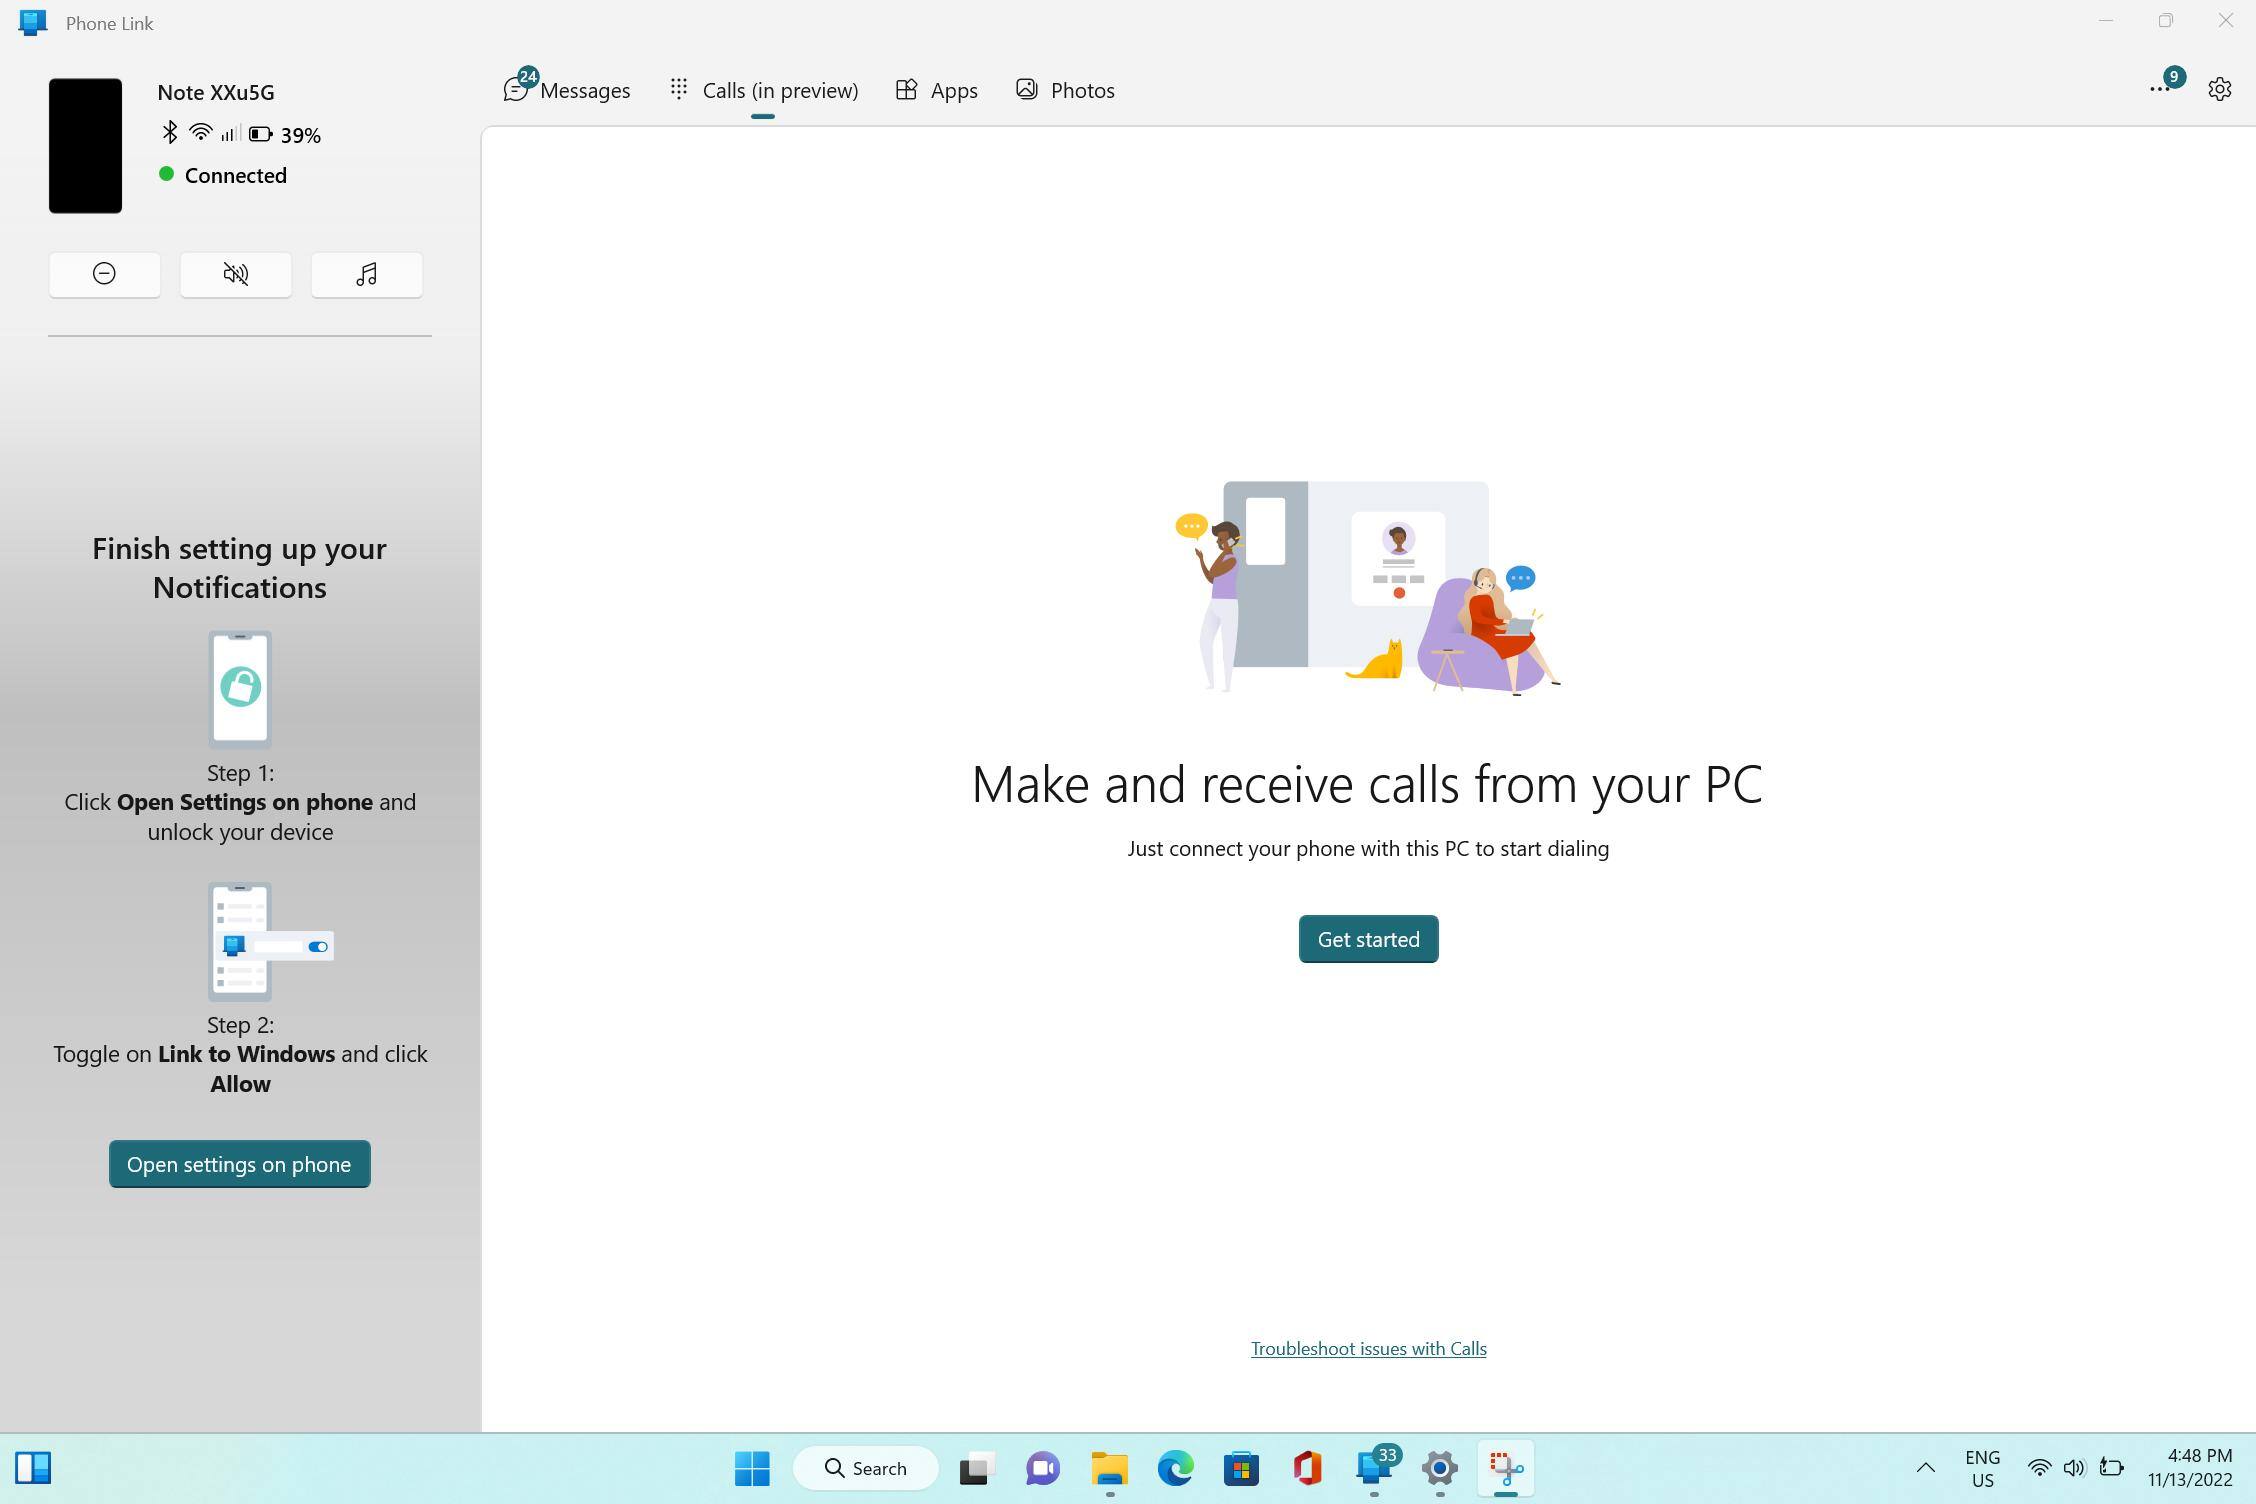The image size is (2256, 1504).
Task: Open Phone Link settings gear
Action: click(2219, 89)
